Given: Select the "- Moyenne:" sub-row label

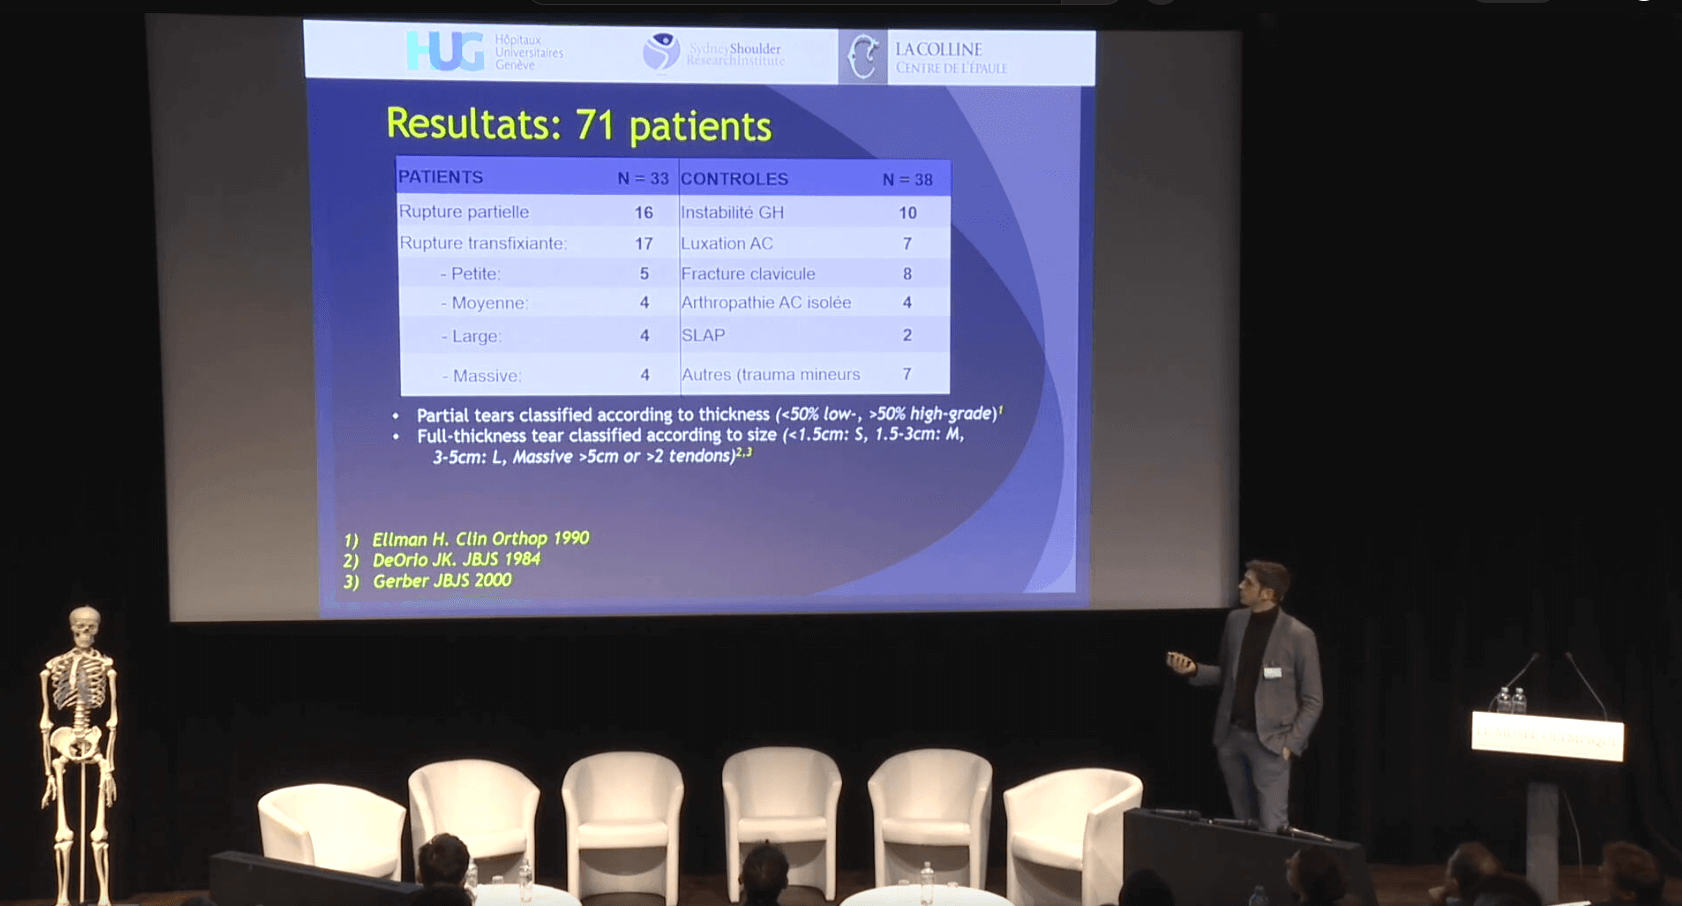Looking at the screenshot, I should click(x=484, y=303).
